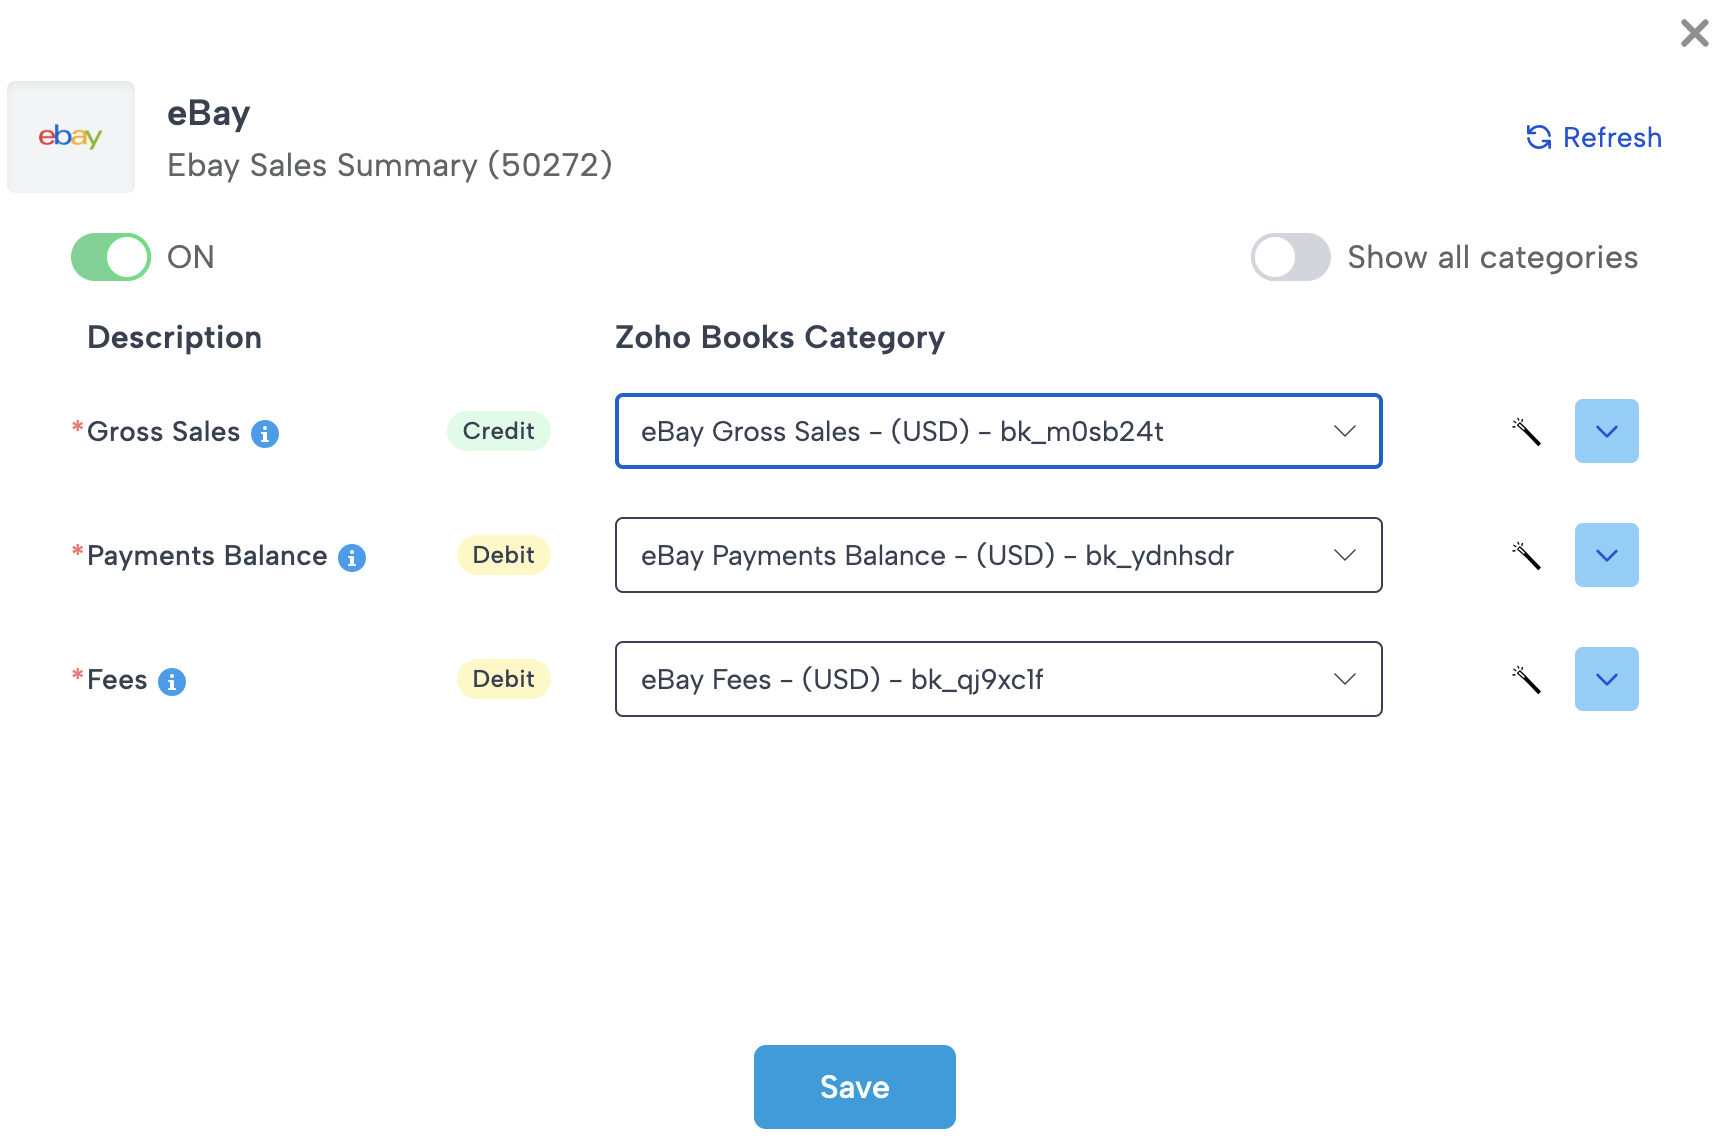
Task: Open the eBay Fees category dropdown
Action: (998, 679)
